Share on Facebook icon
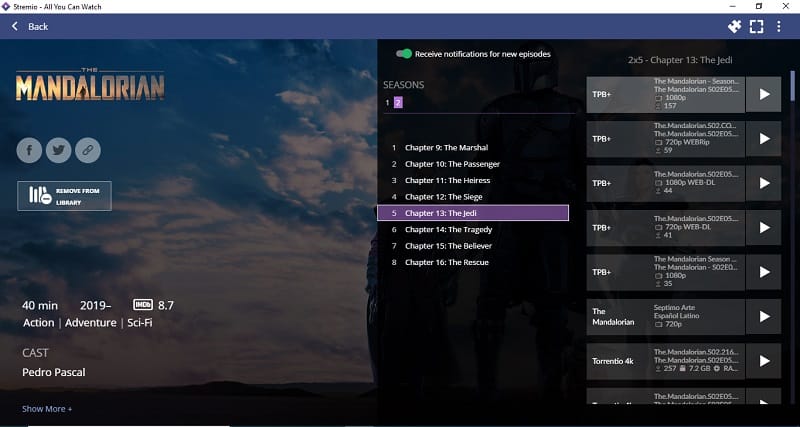 click(x=29, y=150)
